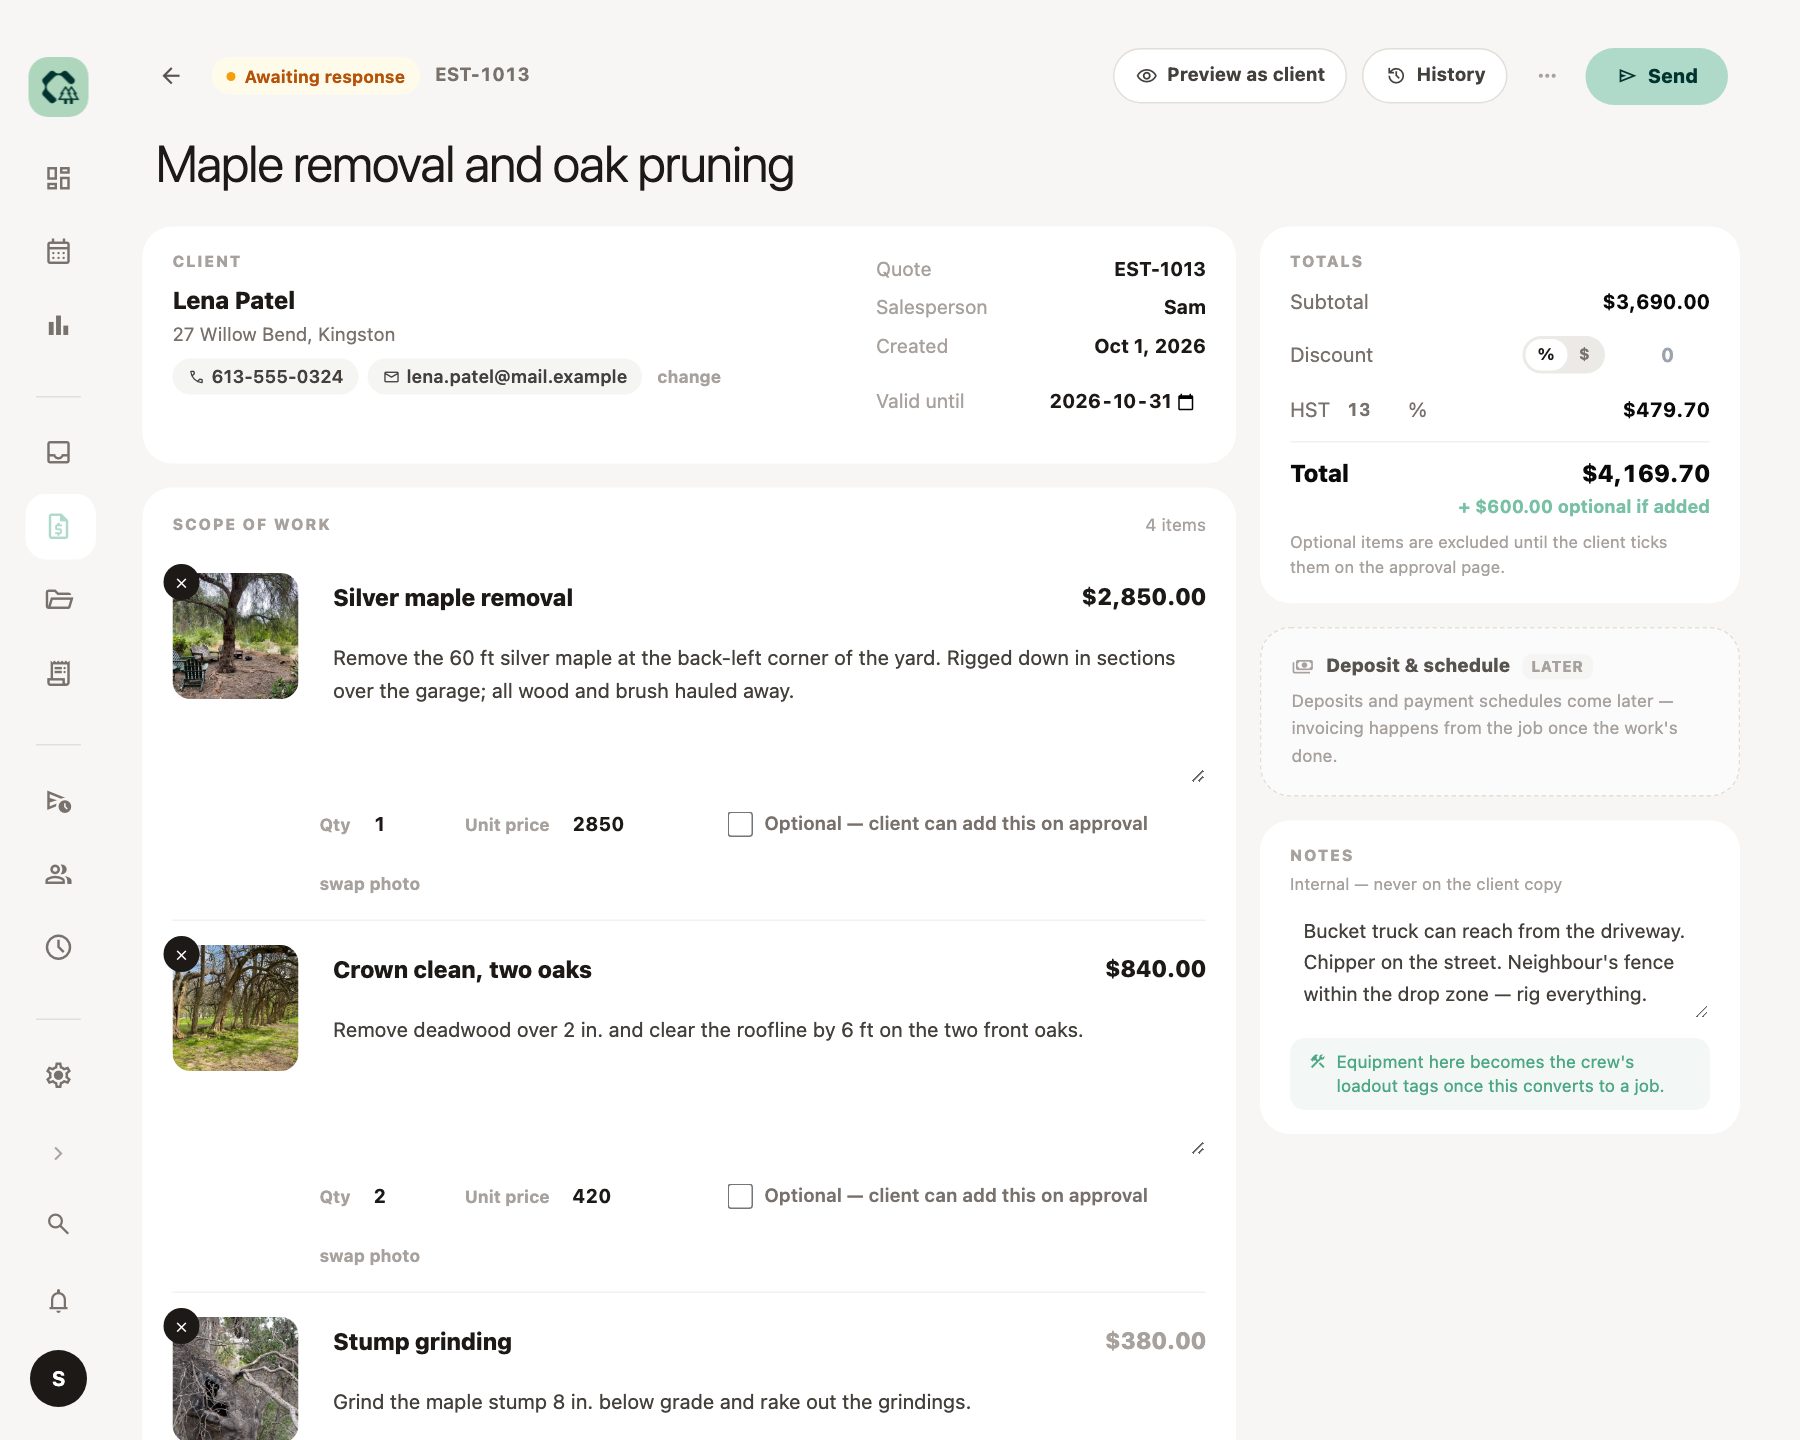
Task: Open the dashboard icon in the sidebar
Action: [58, 178]
